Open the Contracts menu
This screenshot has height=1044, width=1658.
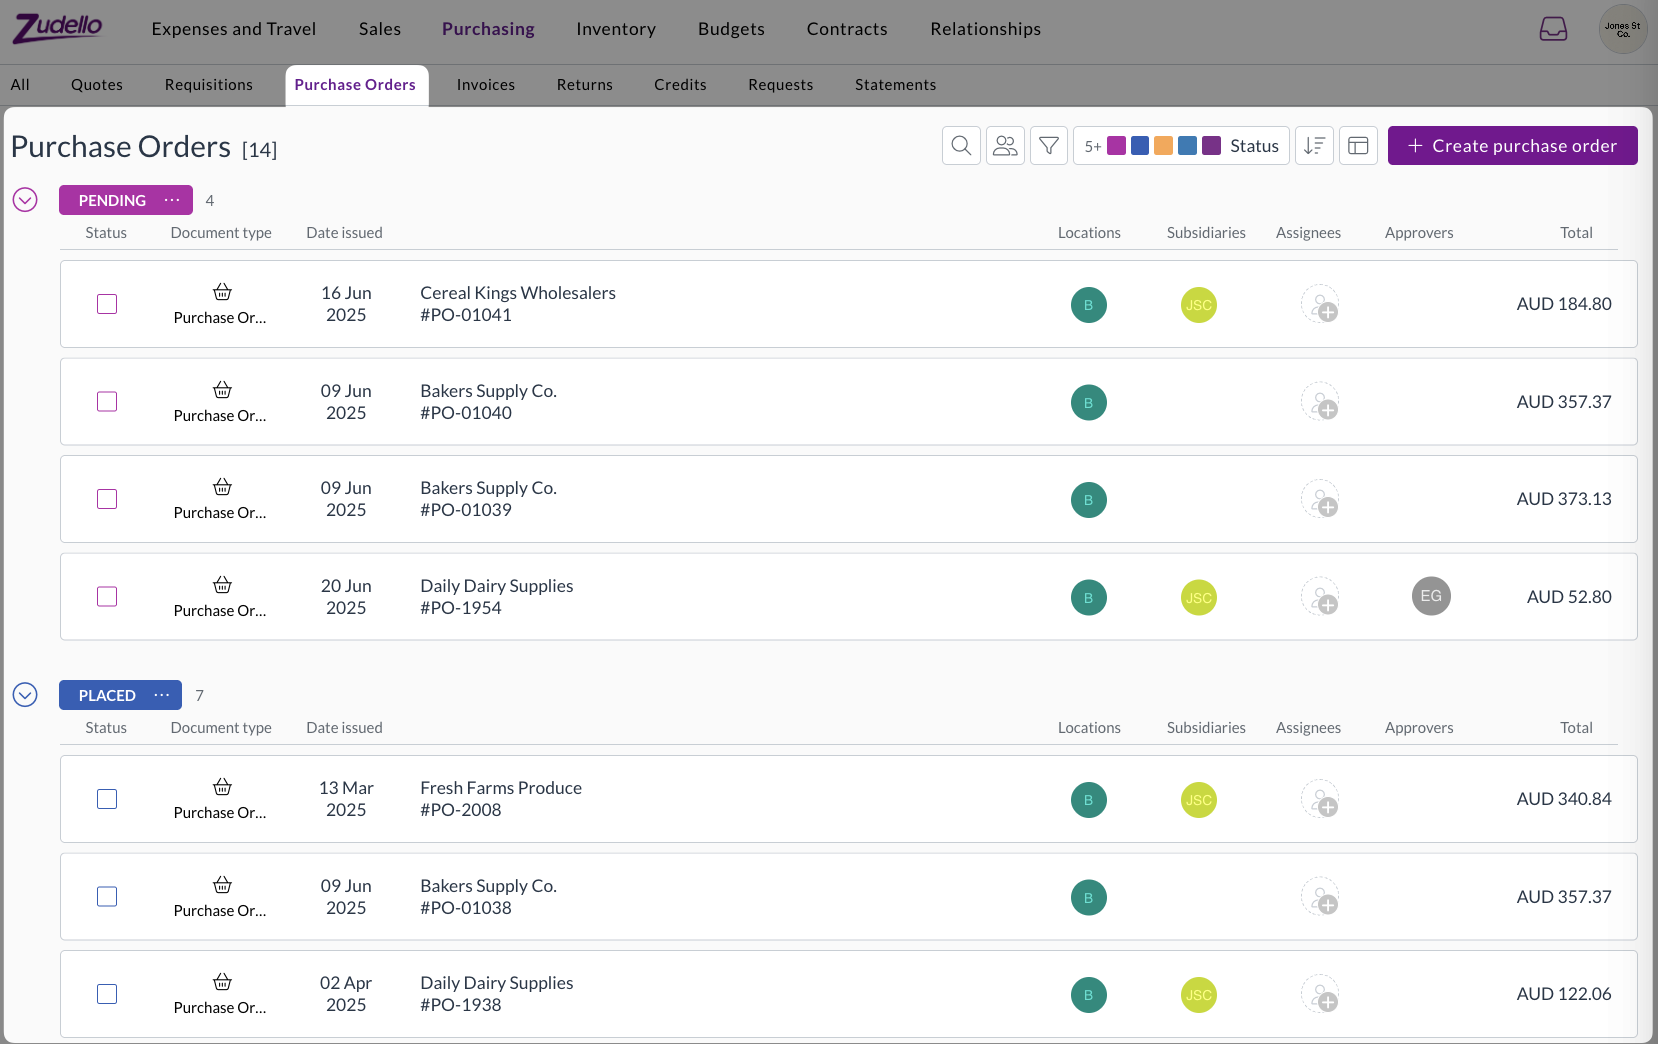click(847, 29)
